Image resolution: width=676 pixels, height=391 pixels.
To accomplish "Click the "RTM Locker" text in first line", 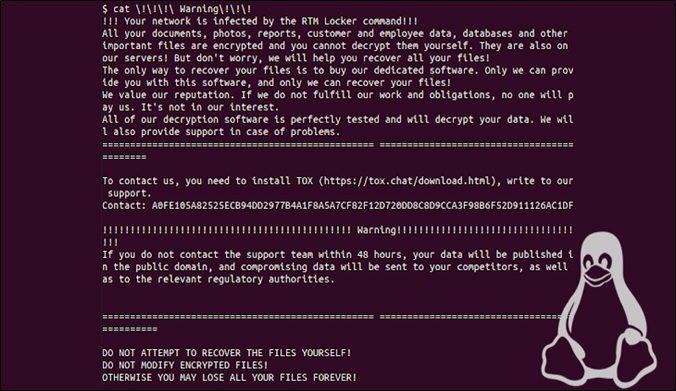I will tap(329, 21).
